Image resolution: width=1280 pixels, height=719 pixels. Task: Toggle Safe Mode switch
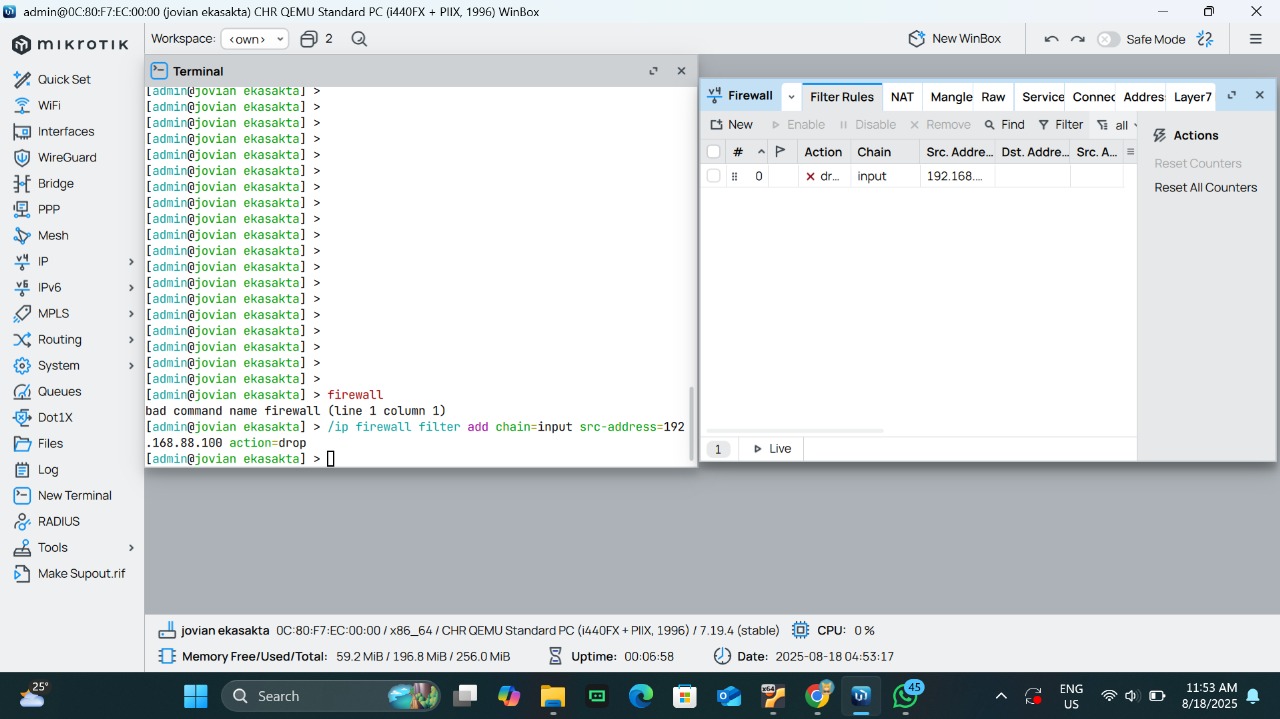(x=1108, y=39)
